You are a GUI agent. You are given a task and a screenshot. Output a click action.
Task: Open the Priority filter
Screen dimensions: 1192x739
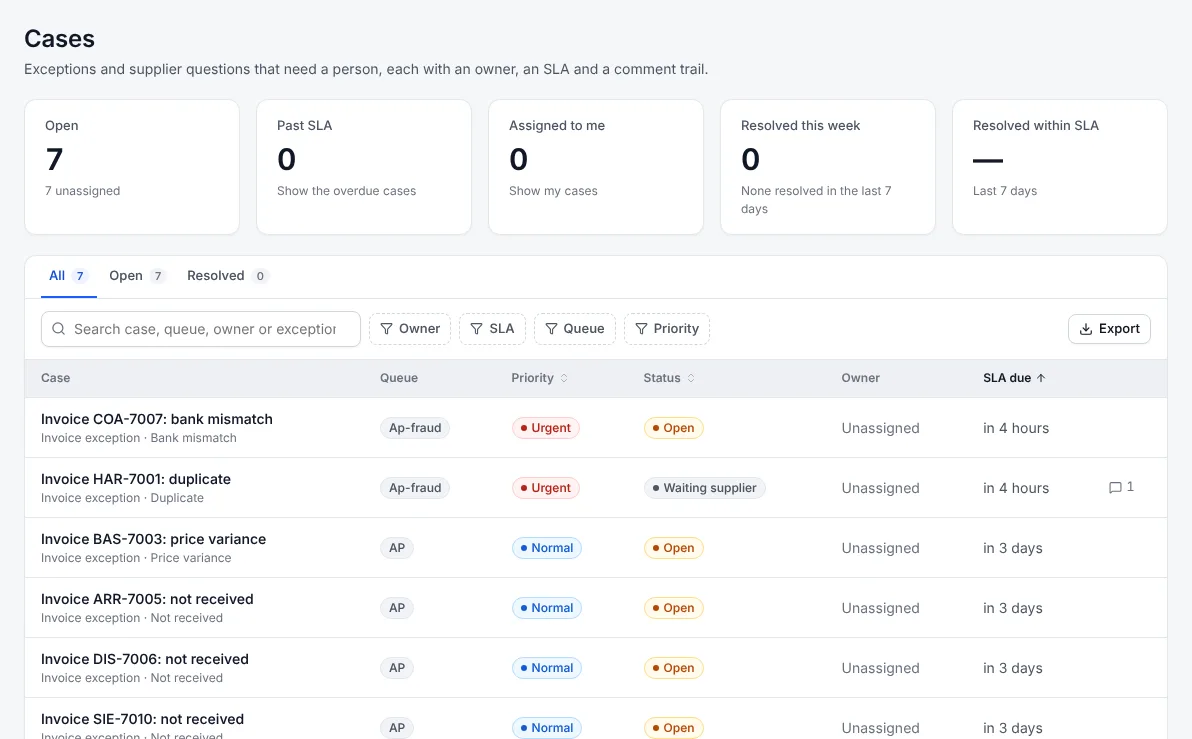click(x=667, y=329)
